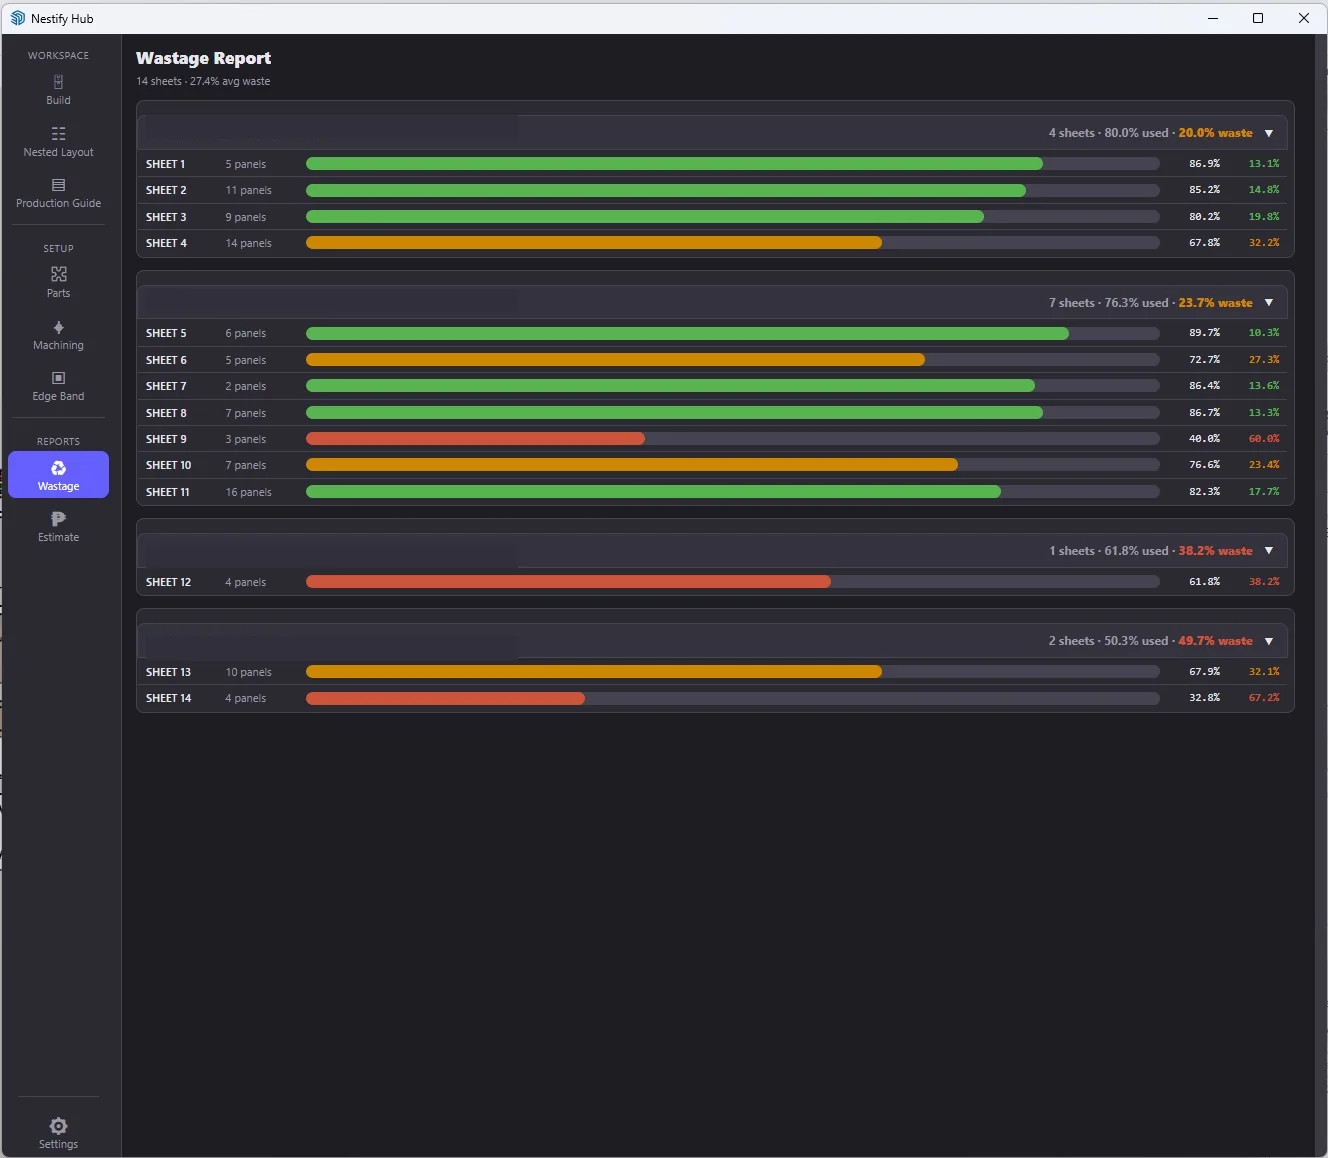Collapse the 20.0% waste group
1328x1158 pixels.
(1269, 133)
